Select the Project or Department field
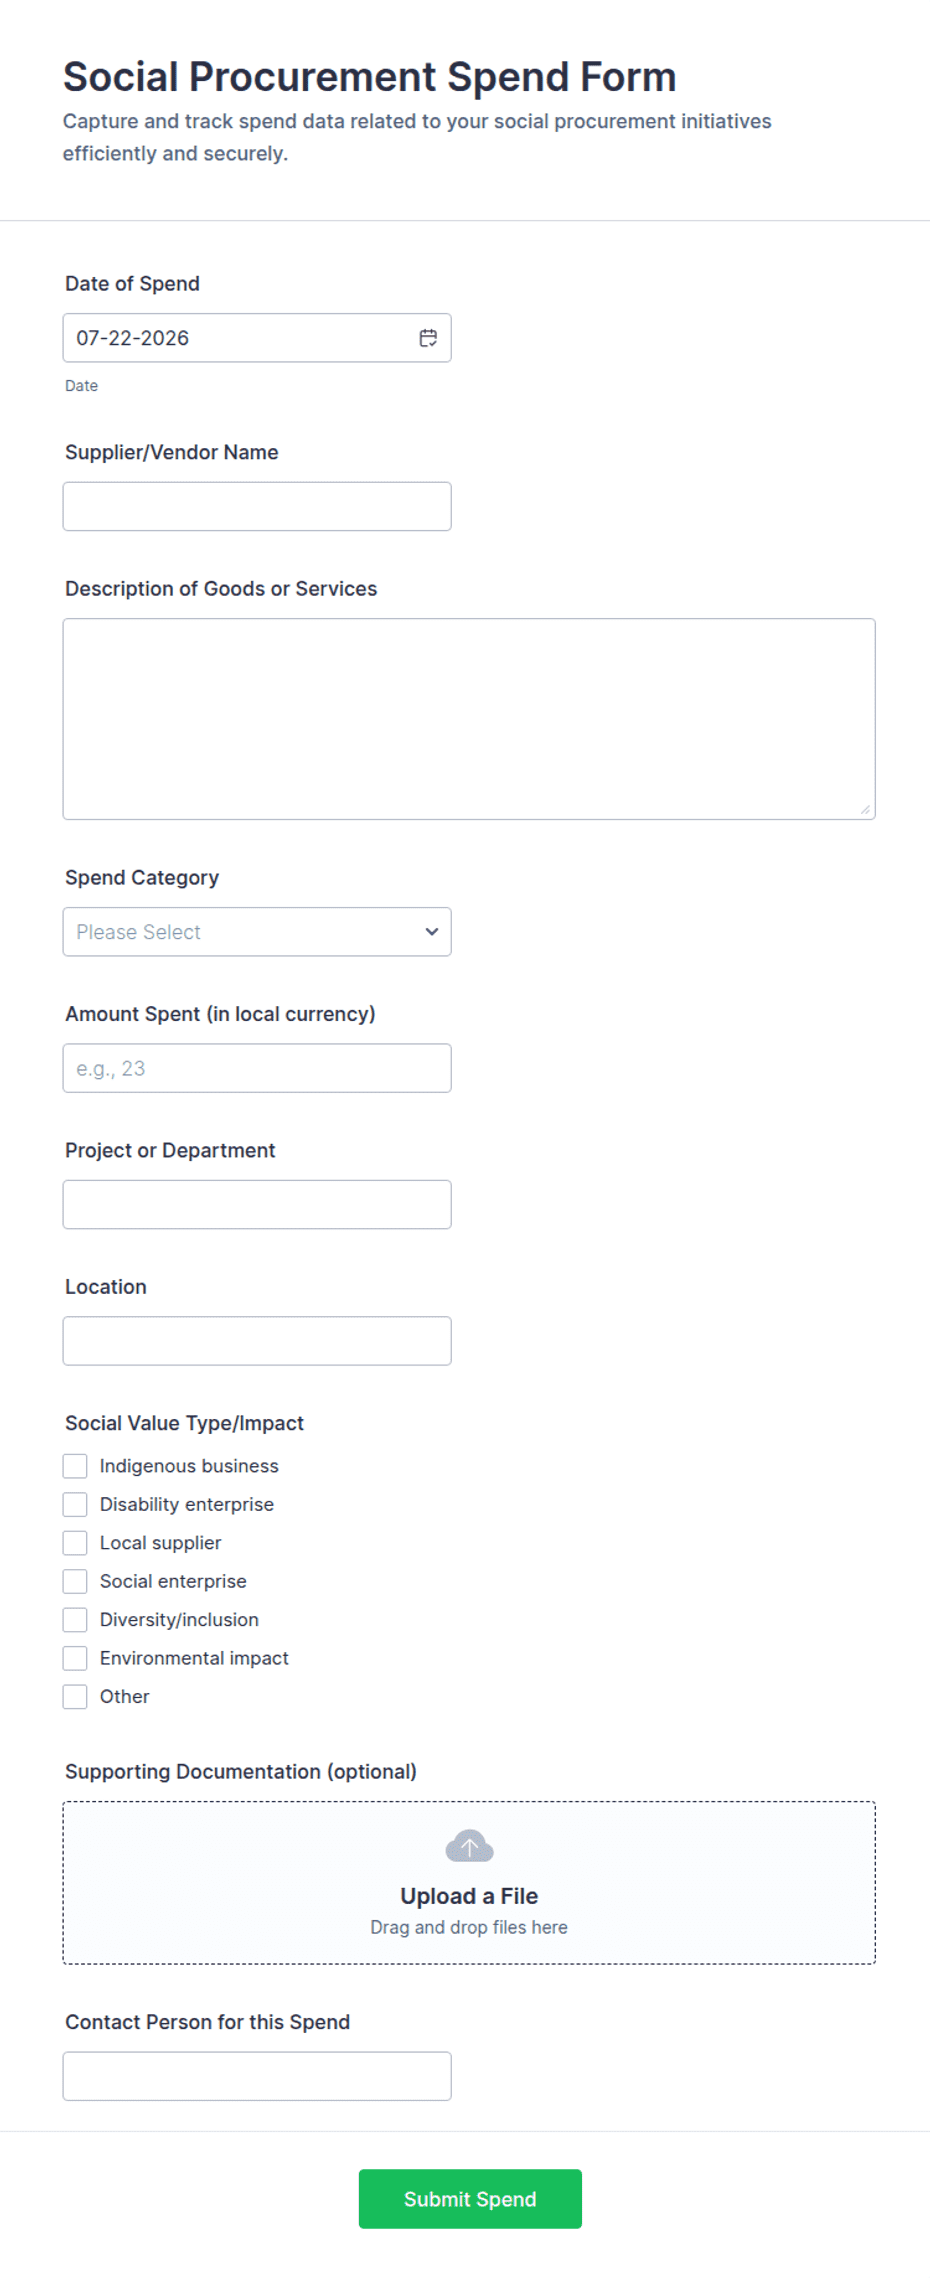930x2278 pixels. coord(257,1205)
